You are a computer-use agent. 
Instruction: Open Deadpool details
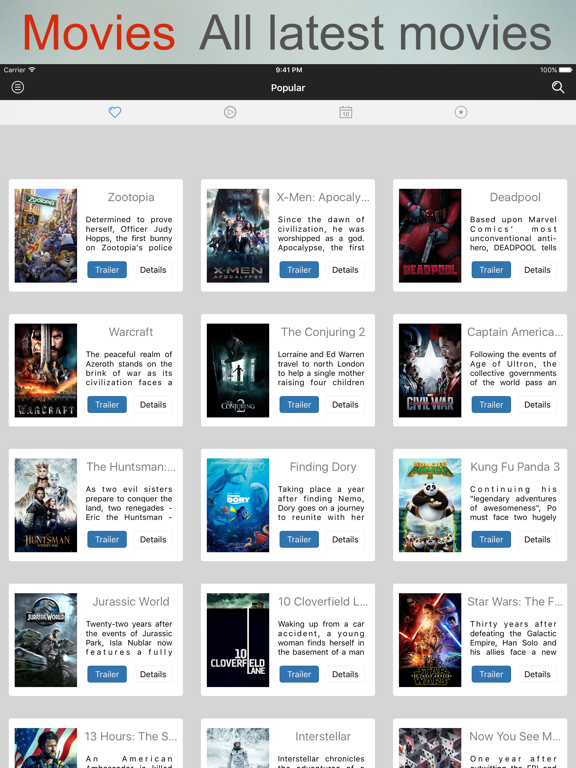[x=537, y=270]
